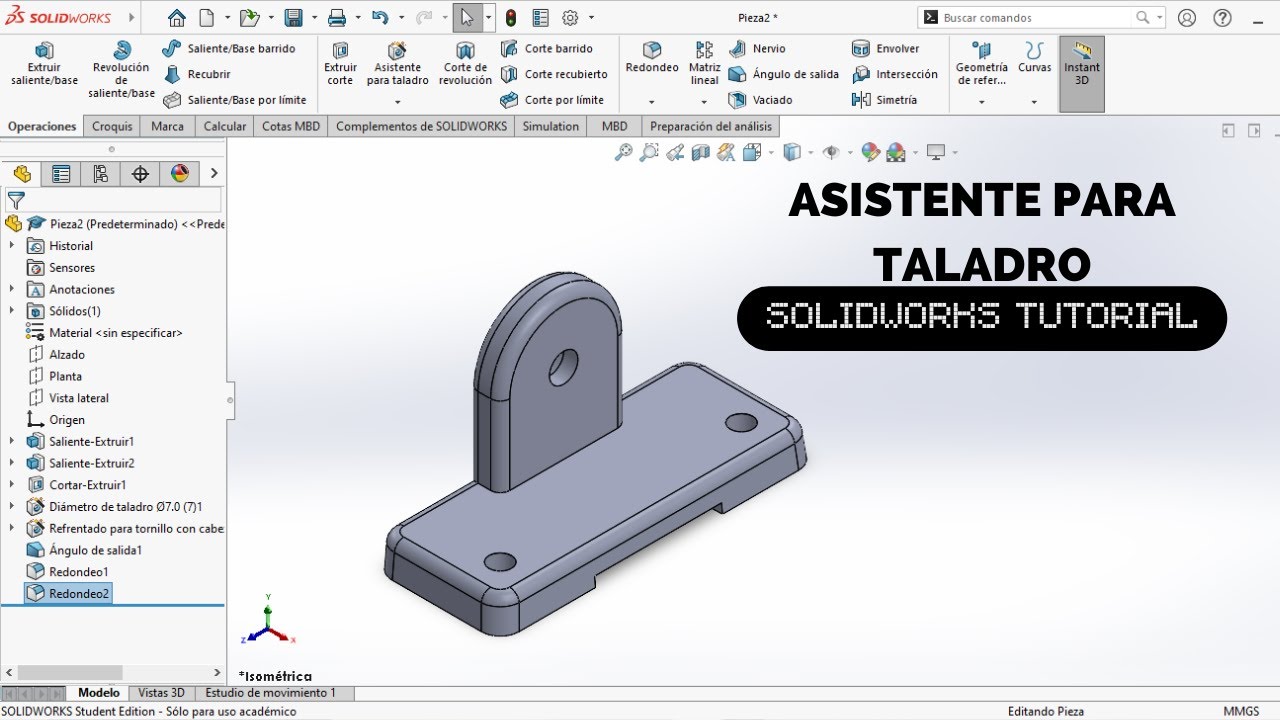Image resolution: width=1280 pixels, height=720 pixels.
Task: Click the Envolver tool
Action: tap(885, 48)
